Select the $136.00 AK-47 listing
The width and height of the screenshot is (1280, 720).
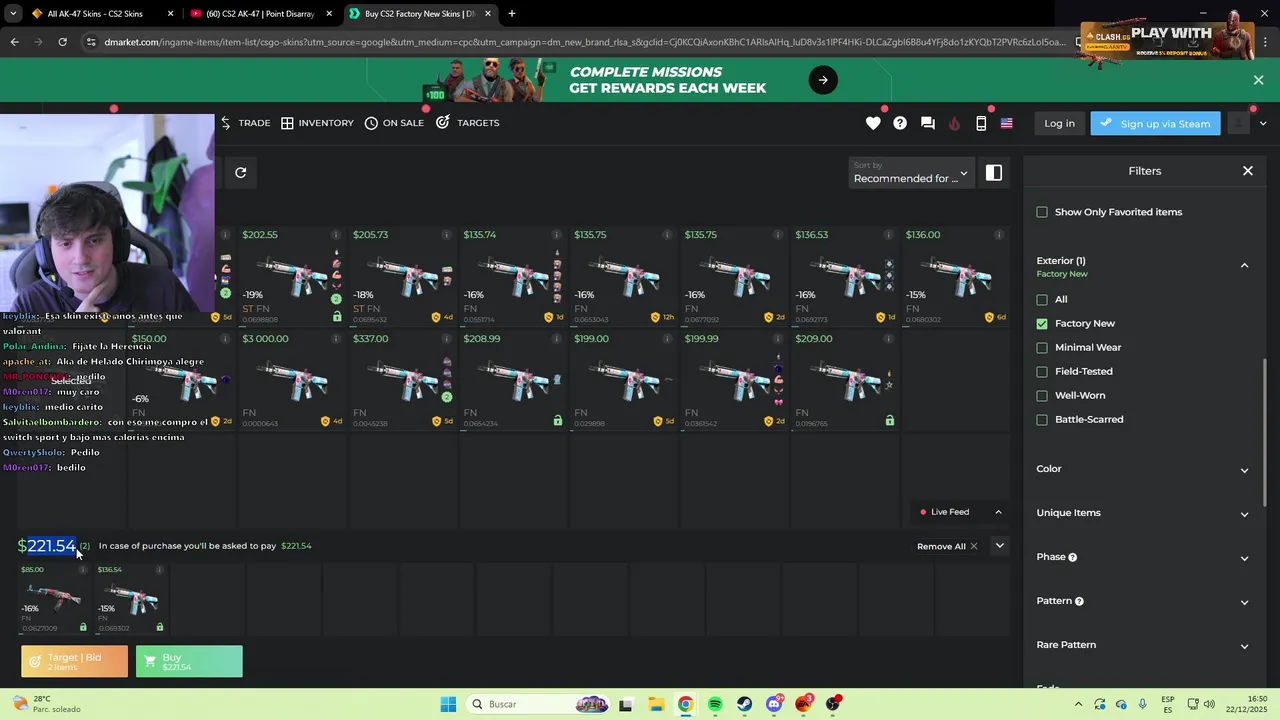point(955,277)
